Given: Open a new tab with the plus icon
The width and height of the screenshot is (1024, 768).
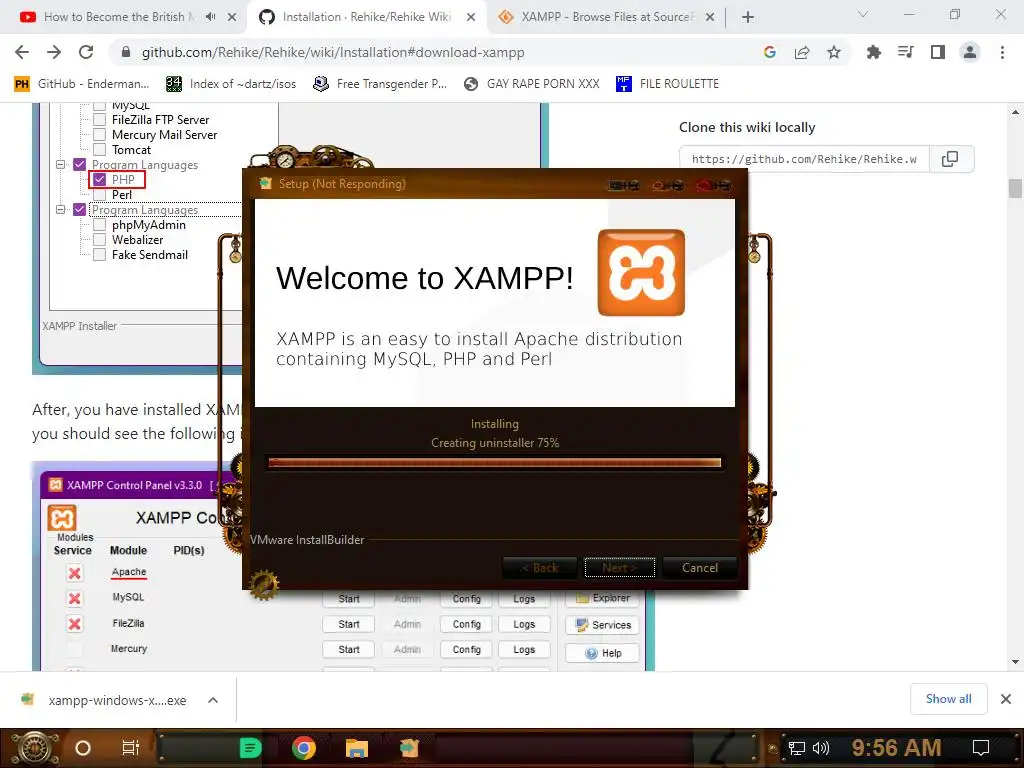Looking at the screenshot, I should (x=748, y=18).
